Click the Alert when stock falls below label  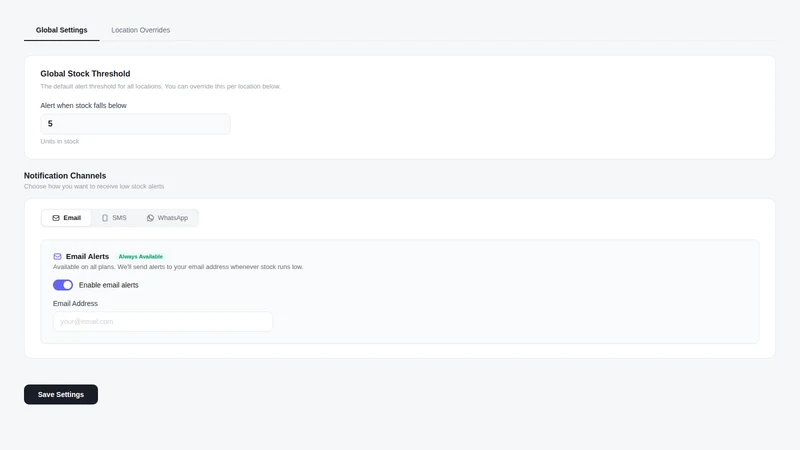pyautogui.click(x=84, y=106)
